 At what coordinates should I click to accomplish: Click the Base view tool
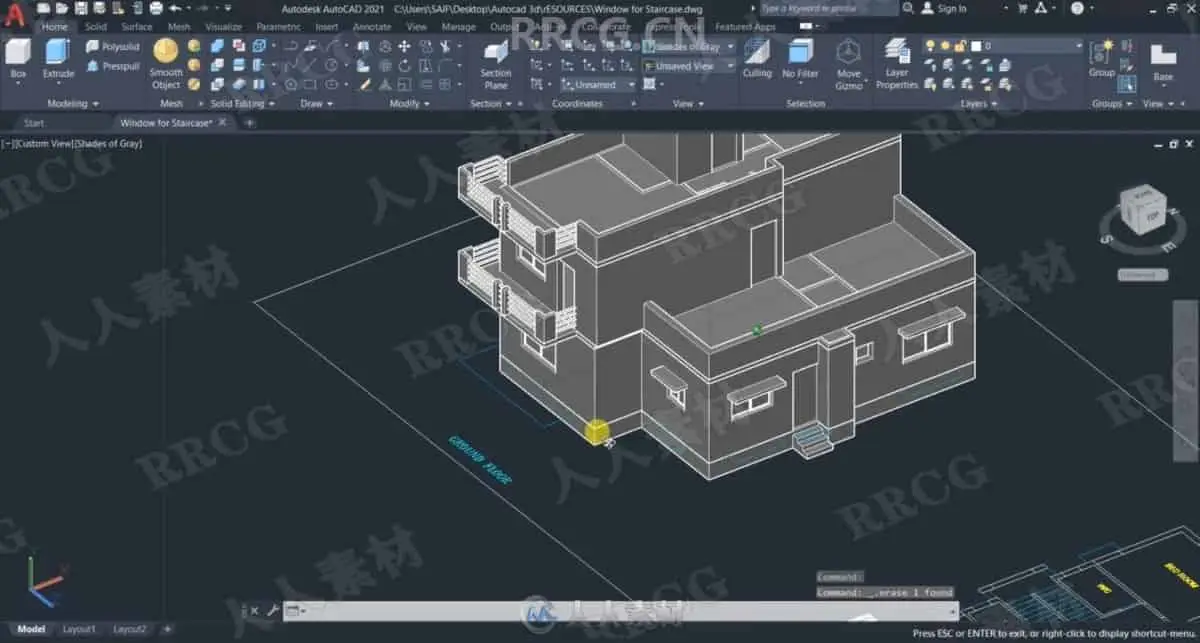[x=1163, y=63]
